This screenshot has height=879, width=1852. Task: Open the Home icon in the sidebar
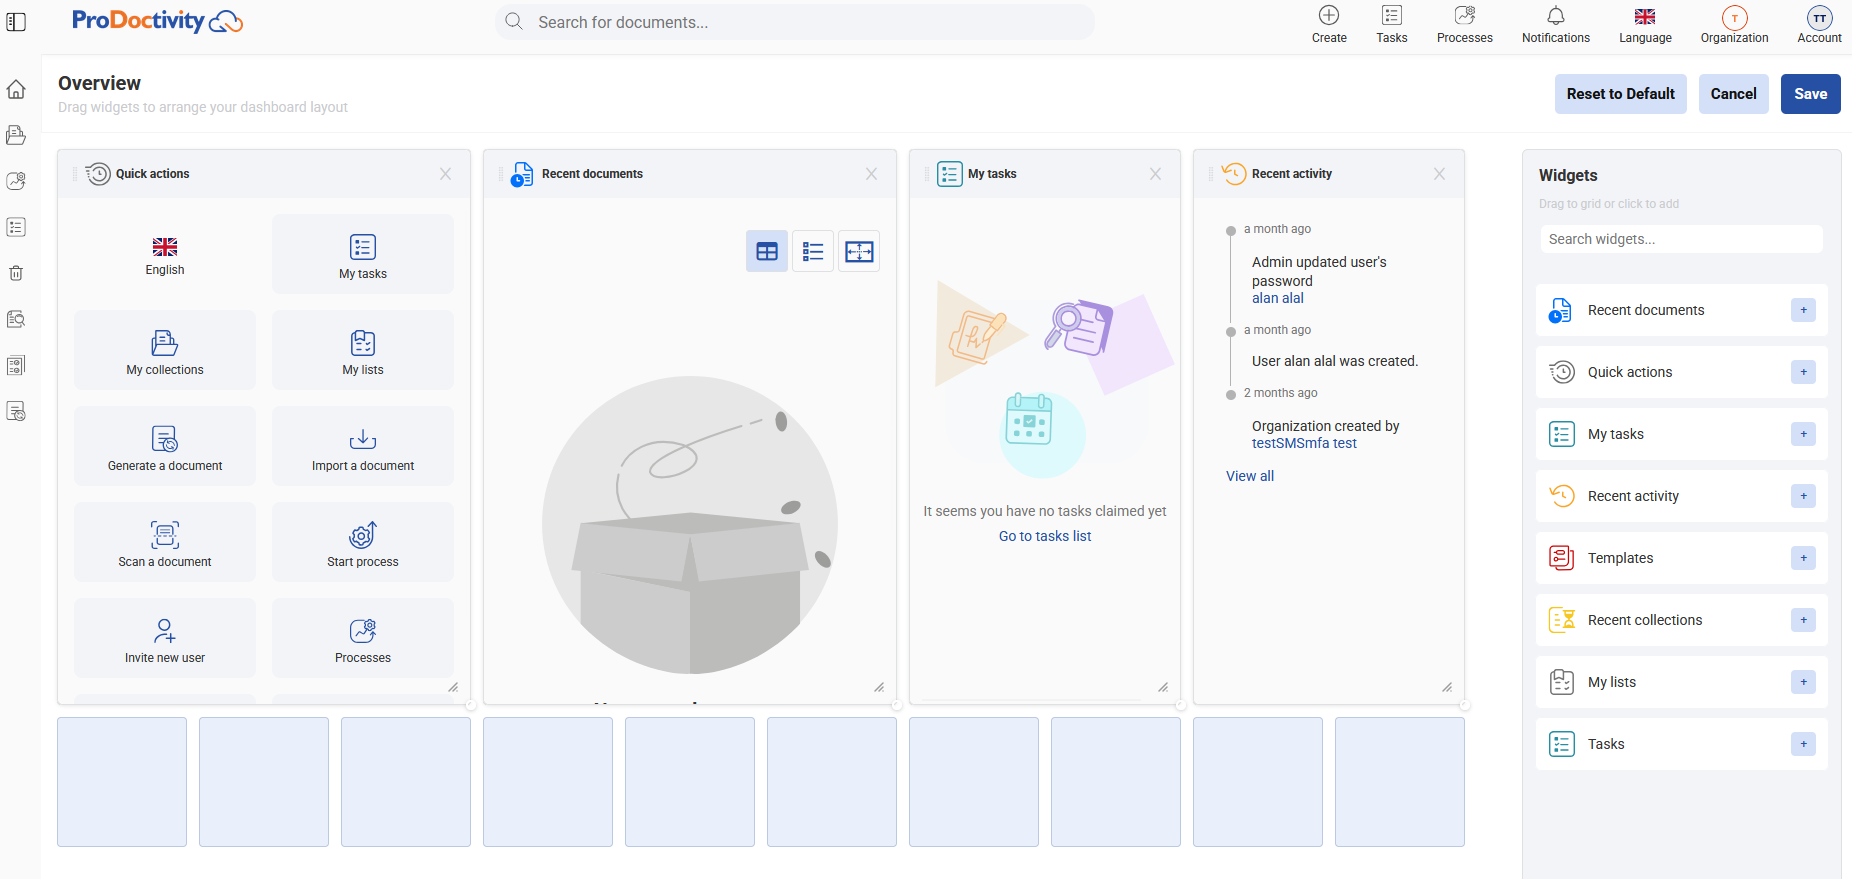tap(16, 89)
